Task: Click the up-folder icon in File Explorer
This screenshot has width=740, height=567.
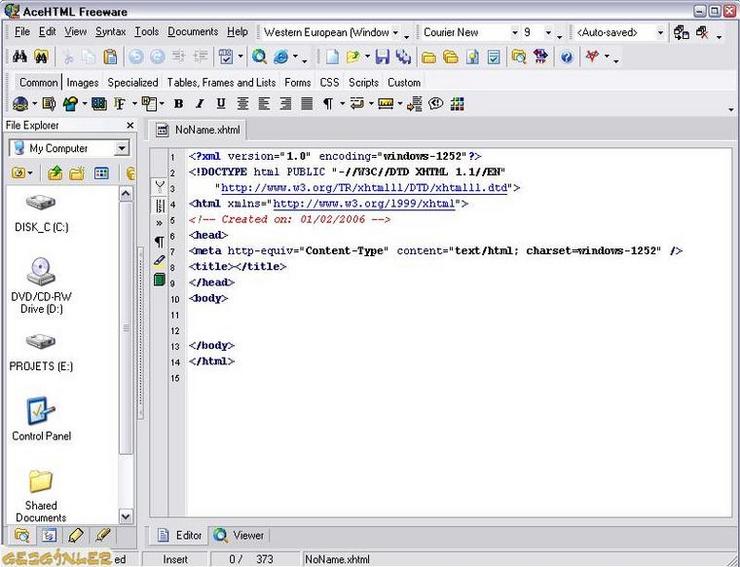Action: pyautogui.click(x=55, y=173)
